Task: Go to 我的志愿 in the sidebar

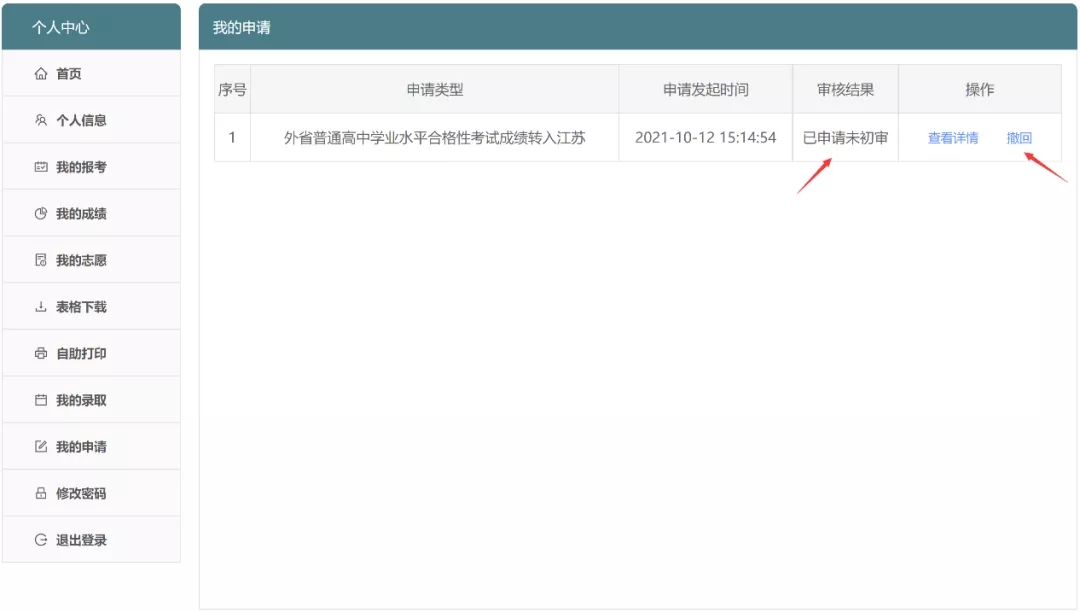Action: point(81,260)
